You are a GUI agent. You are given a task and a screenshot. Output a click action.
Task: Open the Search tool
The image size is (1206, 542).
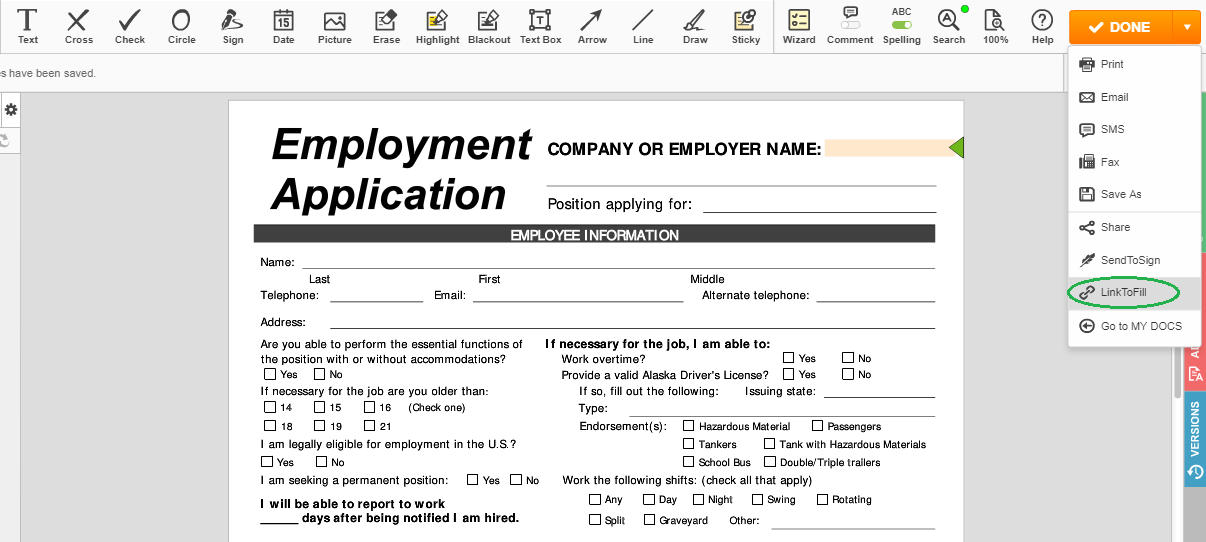coord(949,27)
